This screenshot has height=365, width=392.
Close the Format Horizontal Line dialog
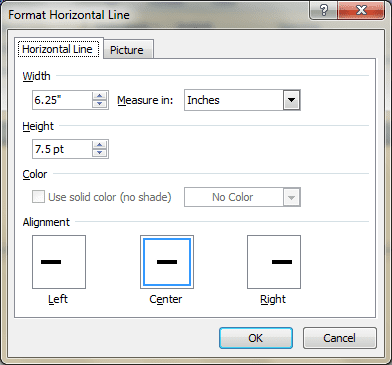pos(361,10)
